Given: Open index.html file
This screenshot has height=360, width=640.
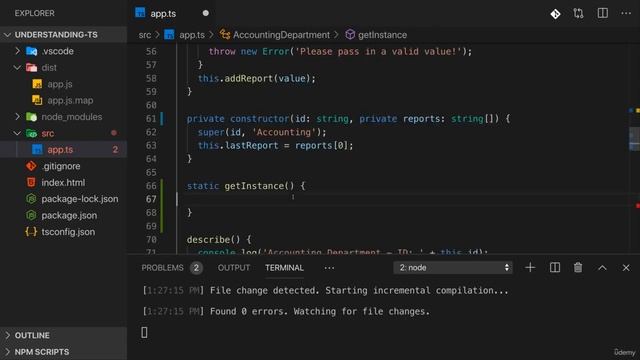Looking at the screenshot, I should (63, 182).
